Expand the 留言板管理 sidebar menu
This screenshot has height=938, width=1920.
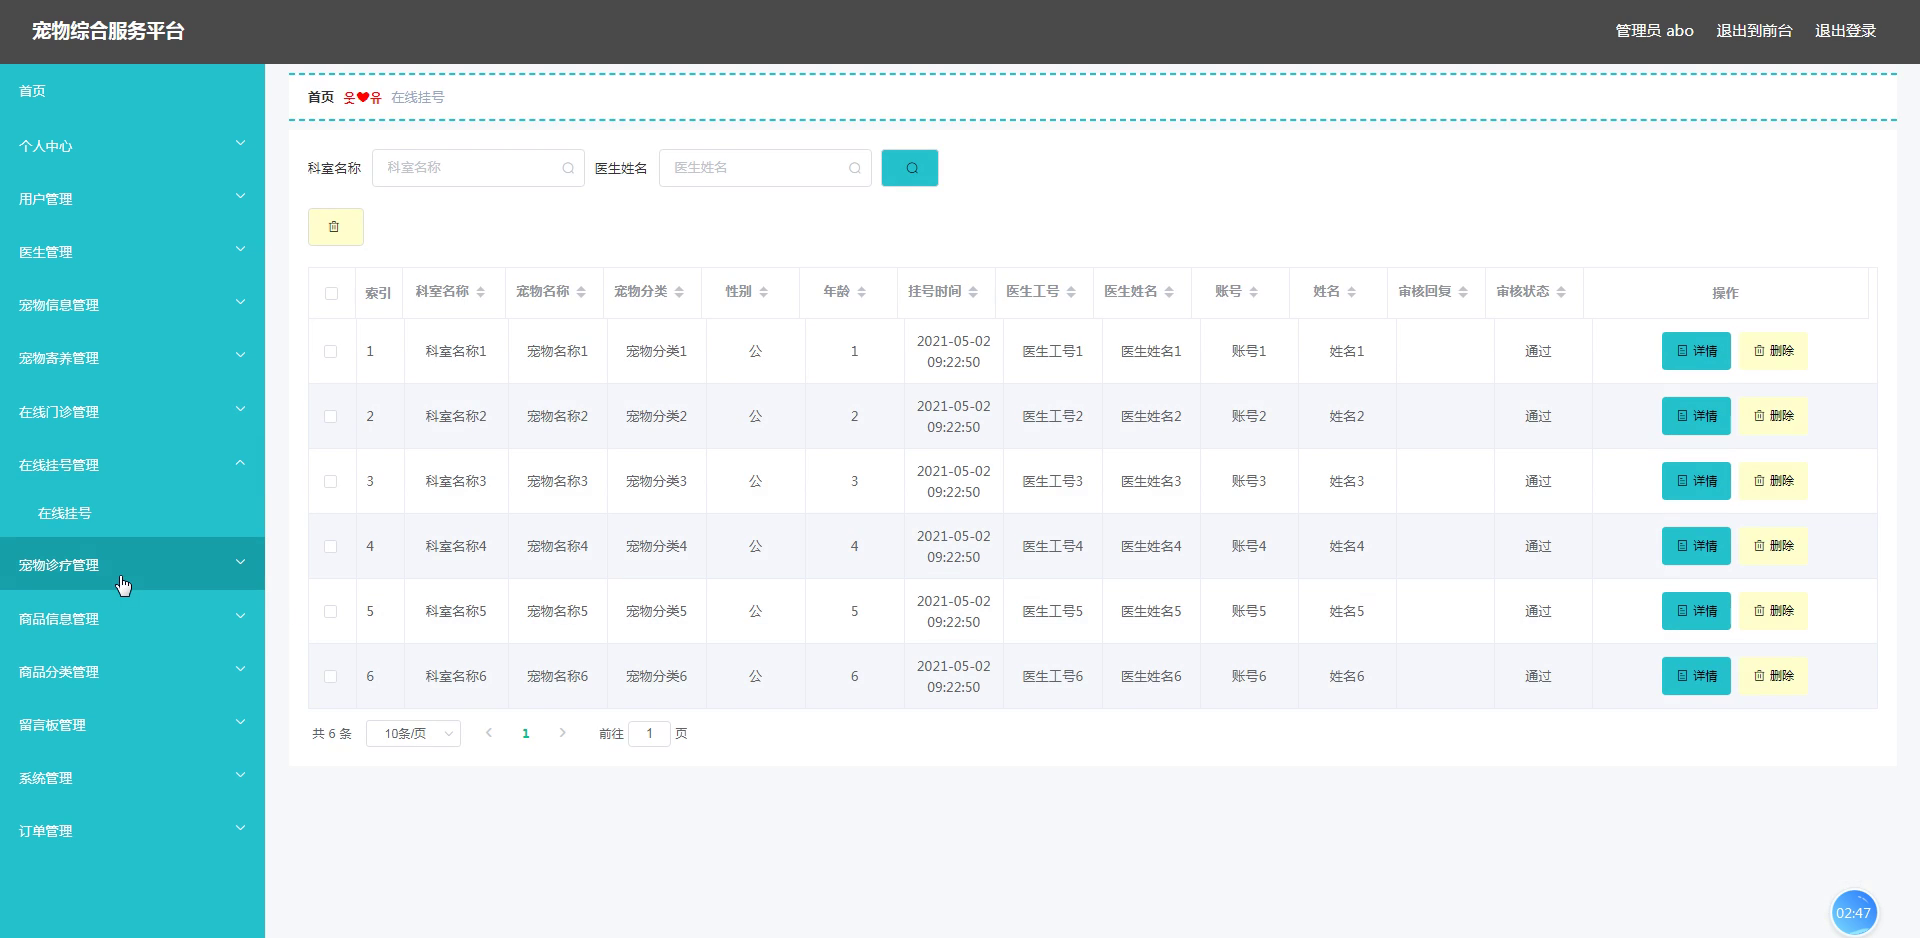132,724
